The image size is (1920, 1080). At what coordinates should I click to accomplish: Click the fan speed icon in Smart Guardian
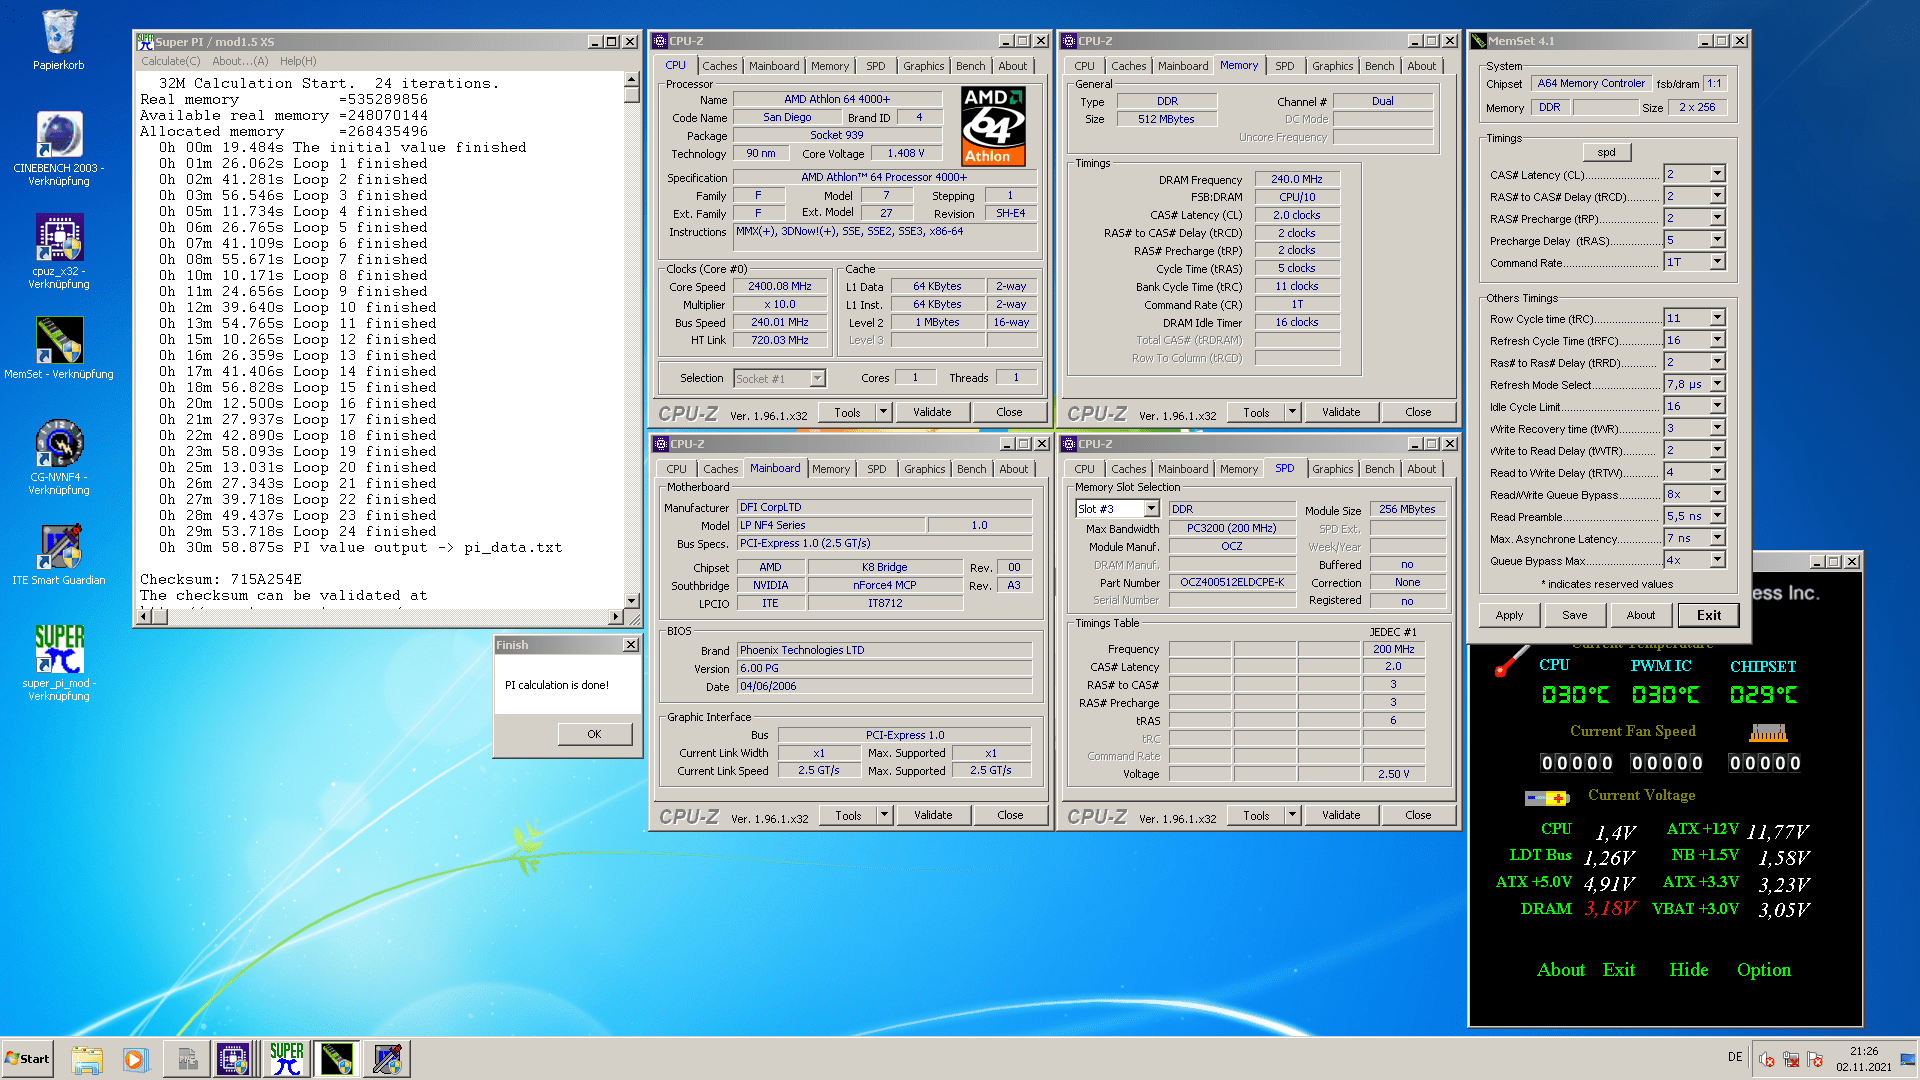[x=1768, y=733]
